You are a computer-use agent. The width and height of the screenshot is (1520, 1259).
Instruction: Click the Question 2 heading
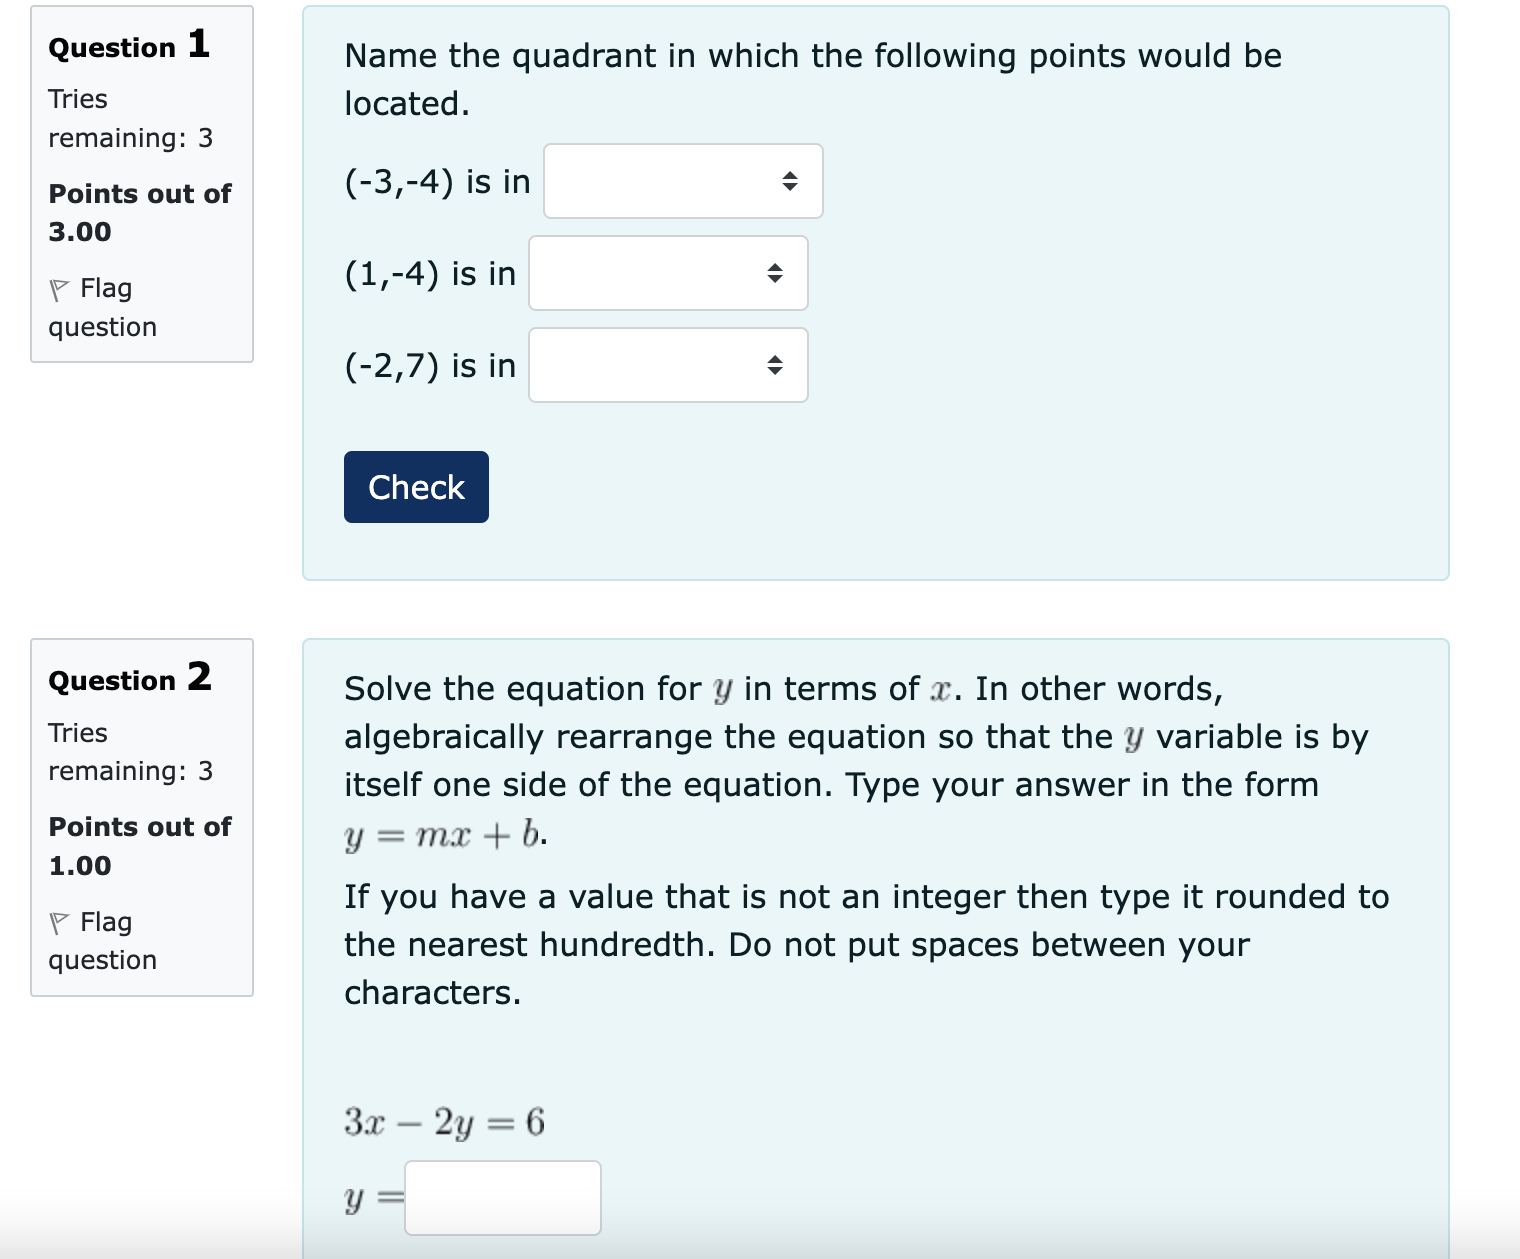(x=130, y=678)
